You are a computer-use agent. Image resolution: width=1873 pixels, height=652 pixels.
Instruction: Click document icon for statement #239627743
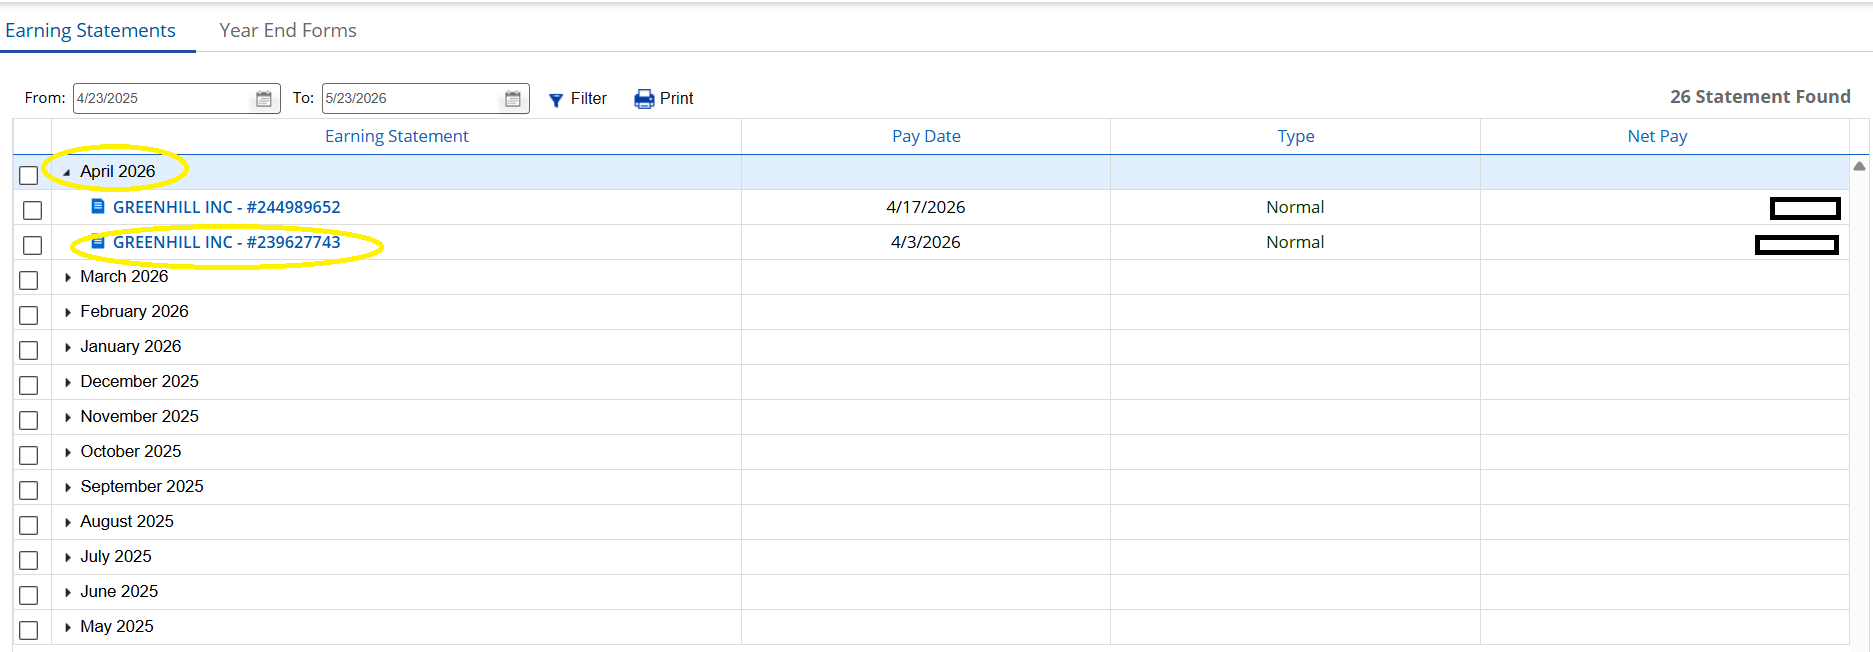(98, 241)
